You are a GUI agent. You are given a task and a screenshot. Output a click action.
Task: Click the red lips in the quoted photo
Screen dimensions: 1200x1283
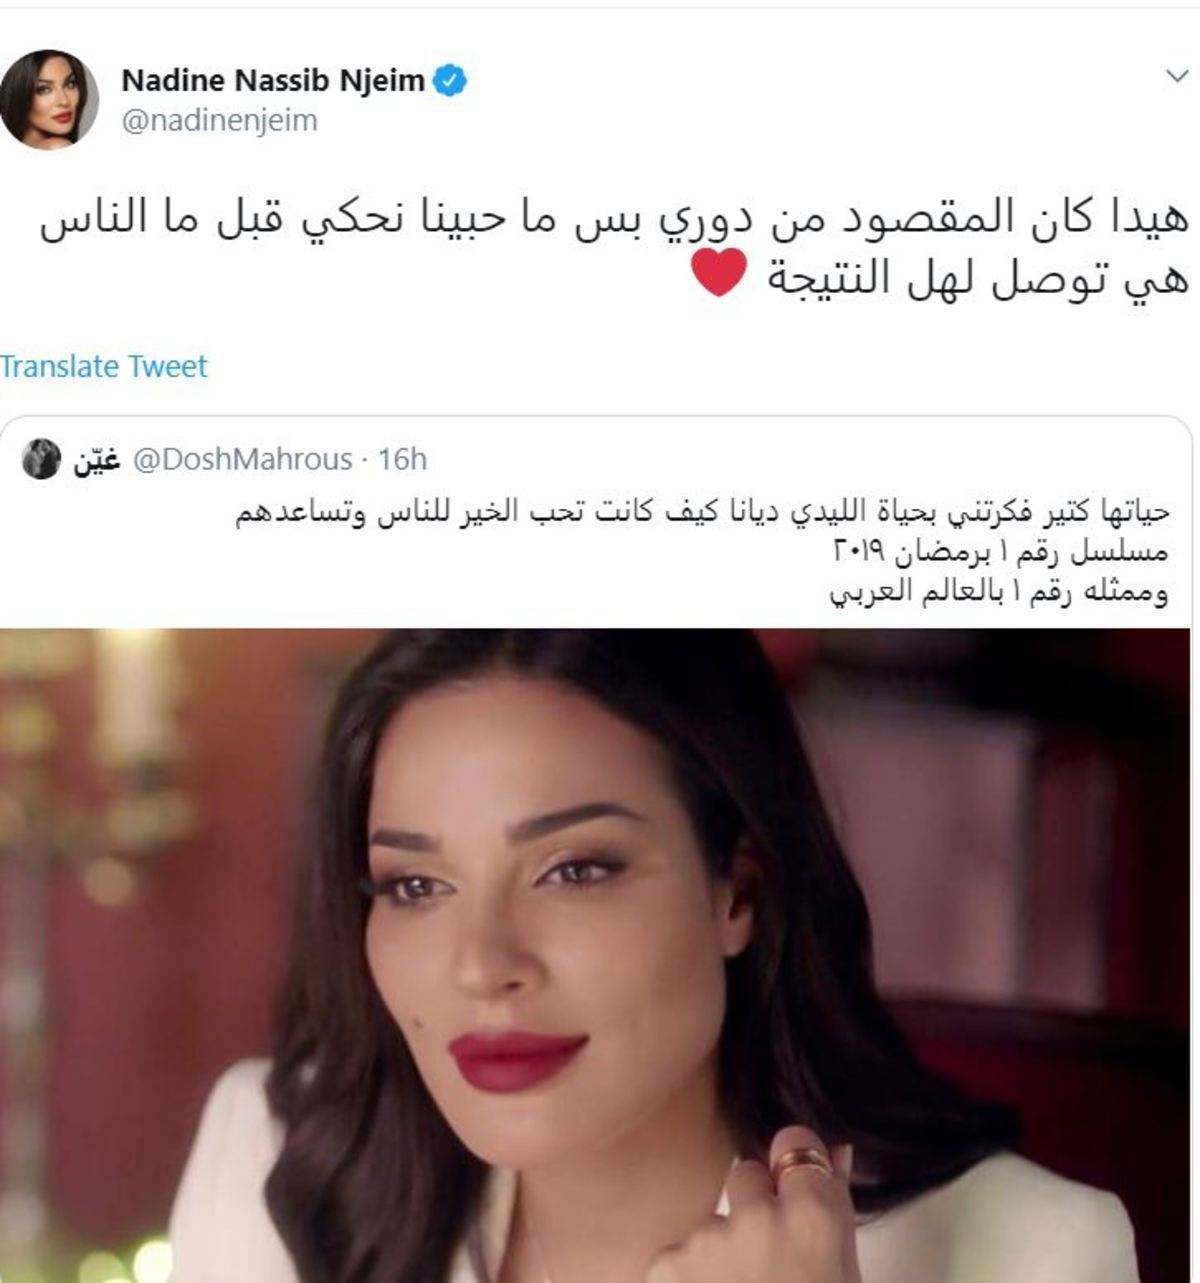click(517, 1060)
